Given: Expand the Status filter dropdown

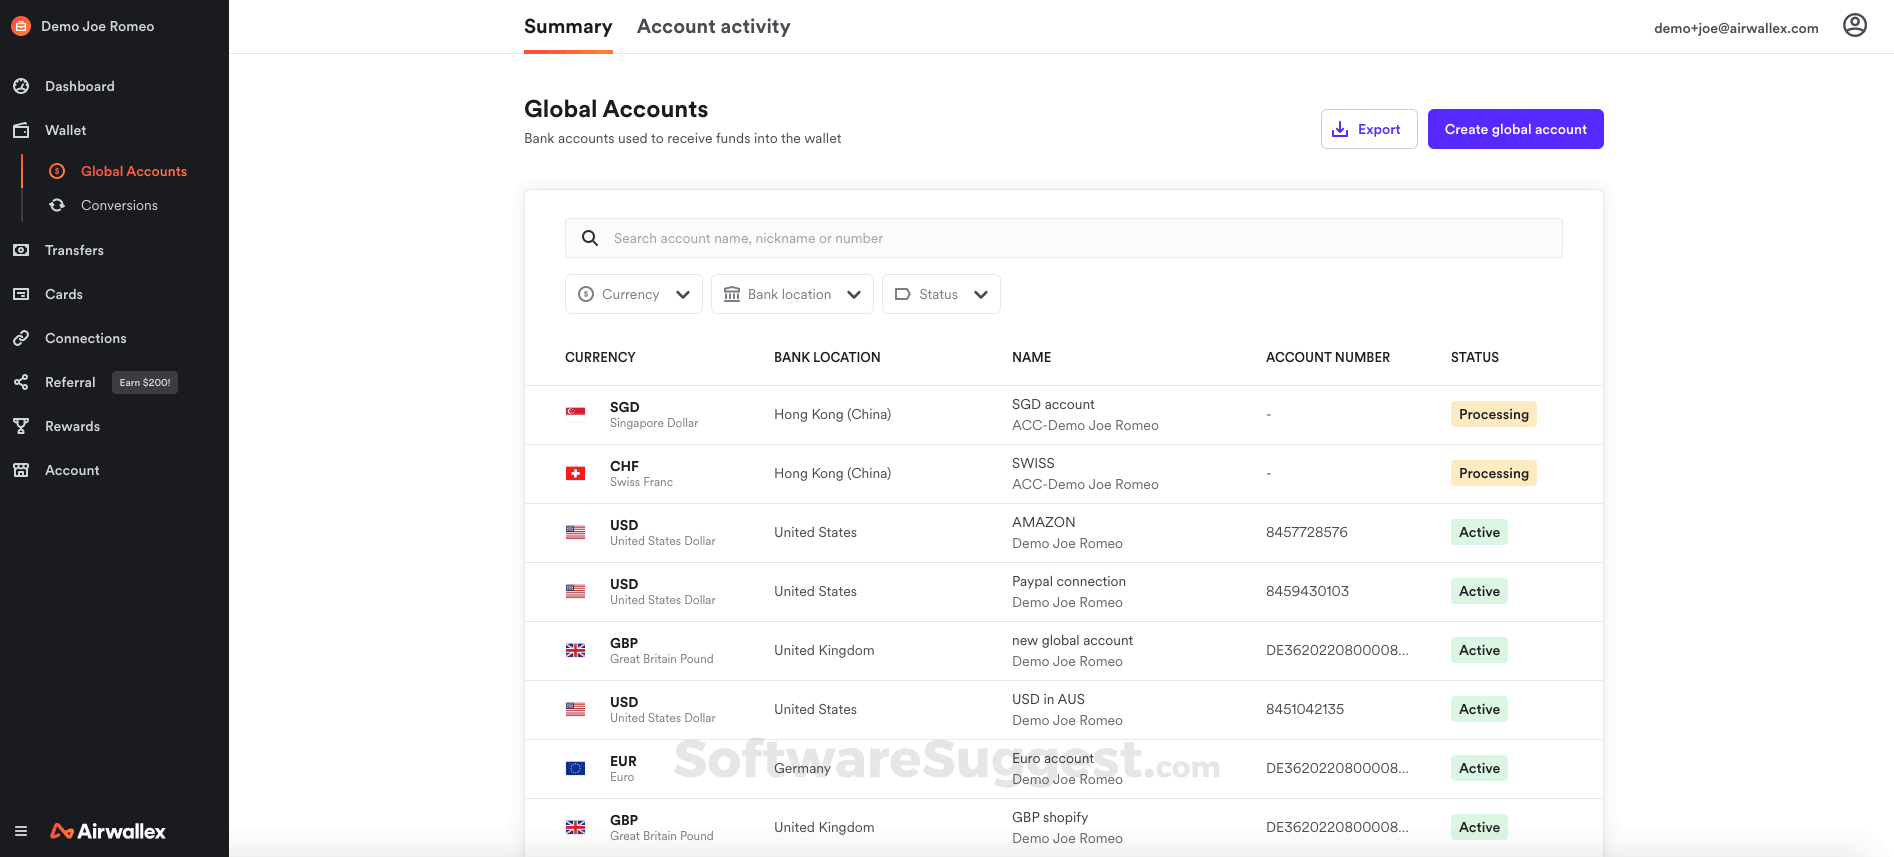Looking at the screenshot, I should click(x=940, y=294).
